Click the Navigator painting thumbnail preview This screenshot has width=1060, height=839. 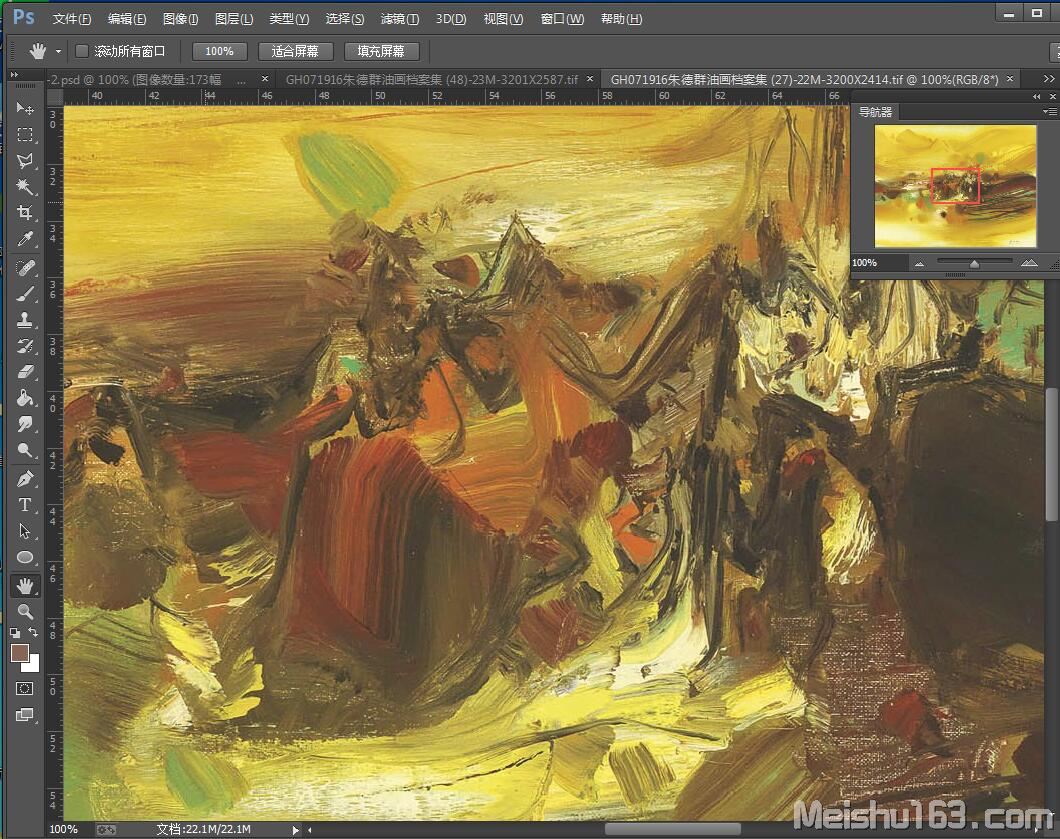955,186
